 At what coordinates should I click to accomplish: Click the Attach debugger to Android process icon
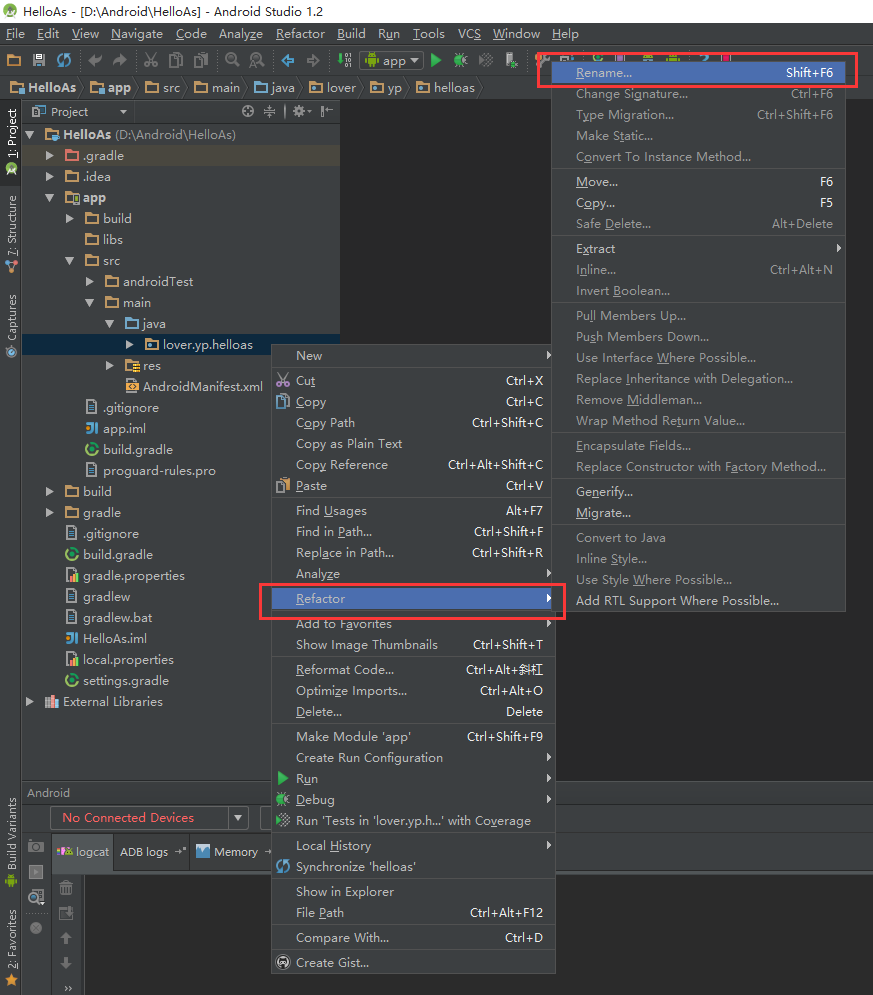511,60
